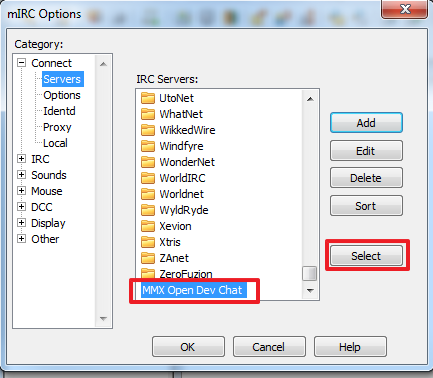Screen dimensions: 433x378
Task: Expand the Display category
Action: point(22,223)
